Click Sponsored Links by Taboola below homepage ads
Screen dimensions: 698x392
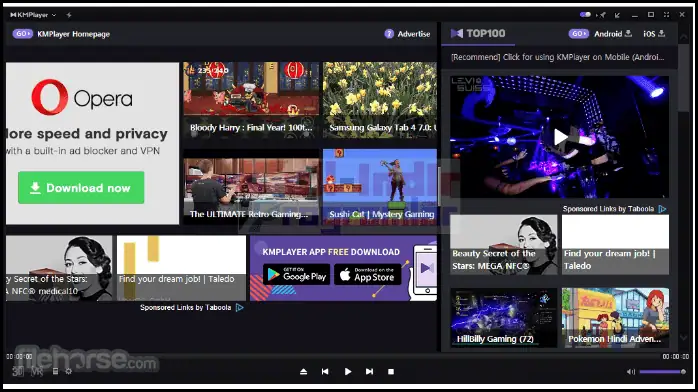point(186,307)
